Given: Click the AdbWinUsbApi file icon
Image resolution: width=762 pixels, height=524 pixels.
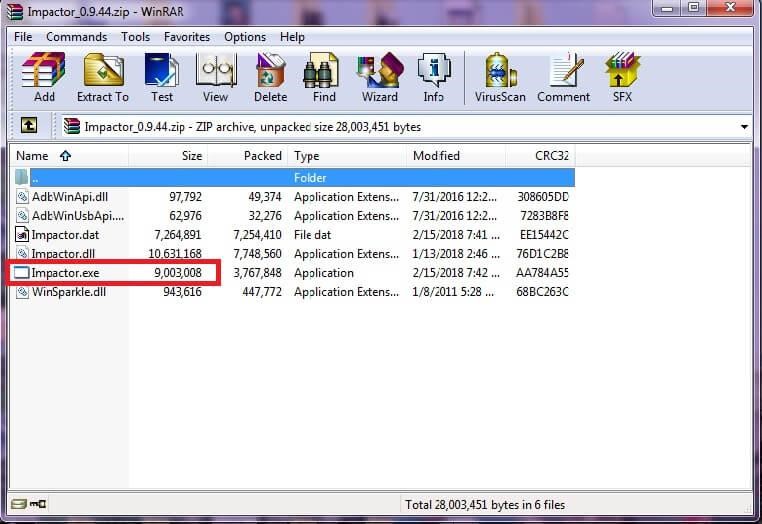Looking at the screenshot, I should (x=22, y=216).
